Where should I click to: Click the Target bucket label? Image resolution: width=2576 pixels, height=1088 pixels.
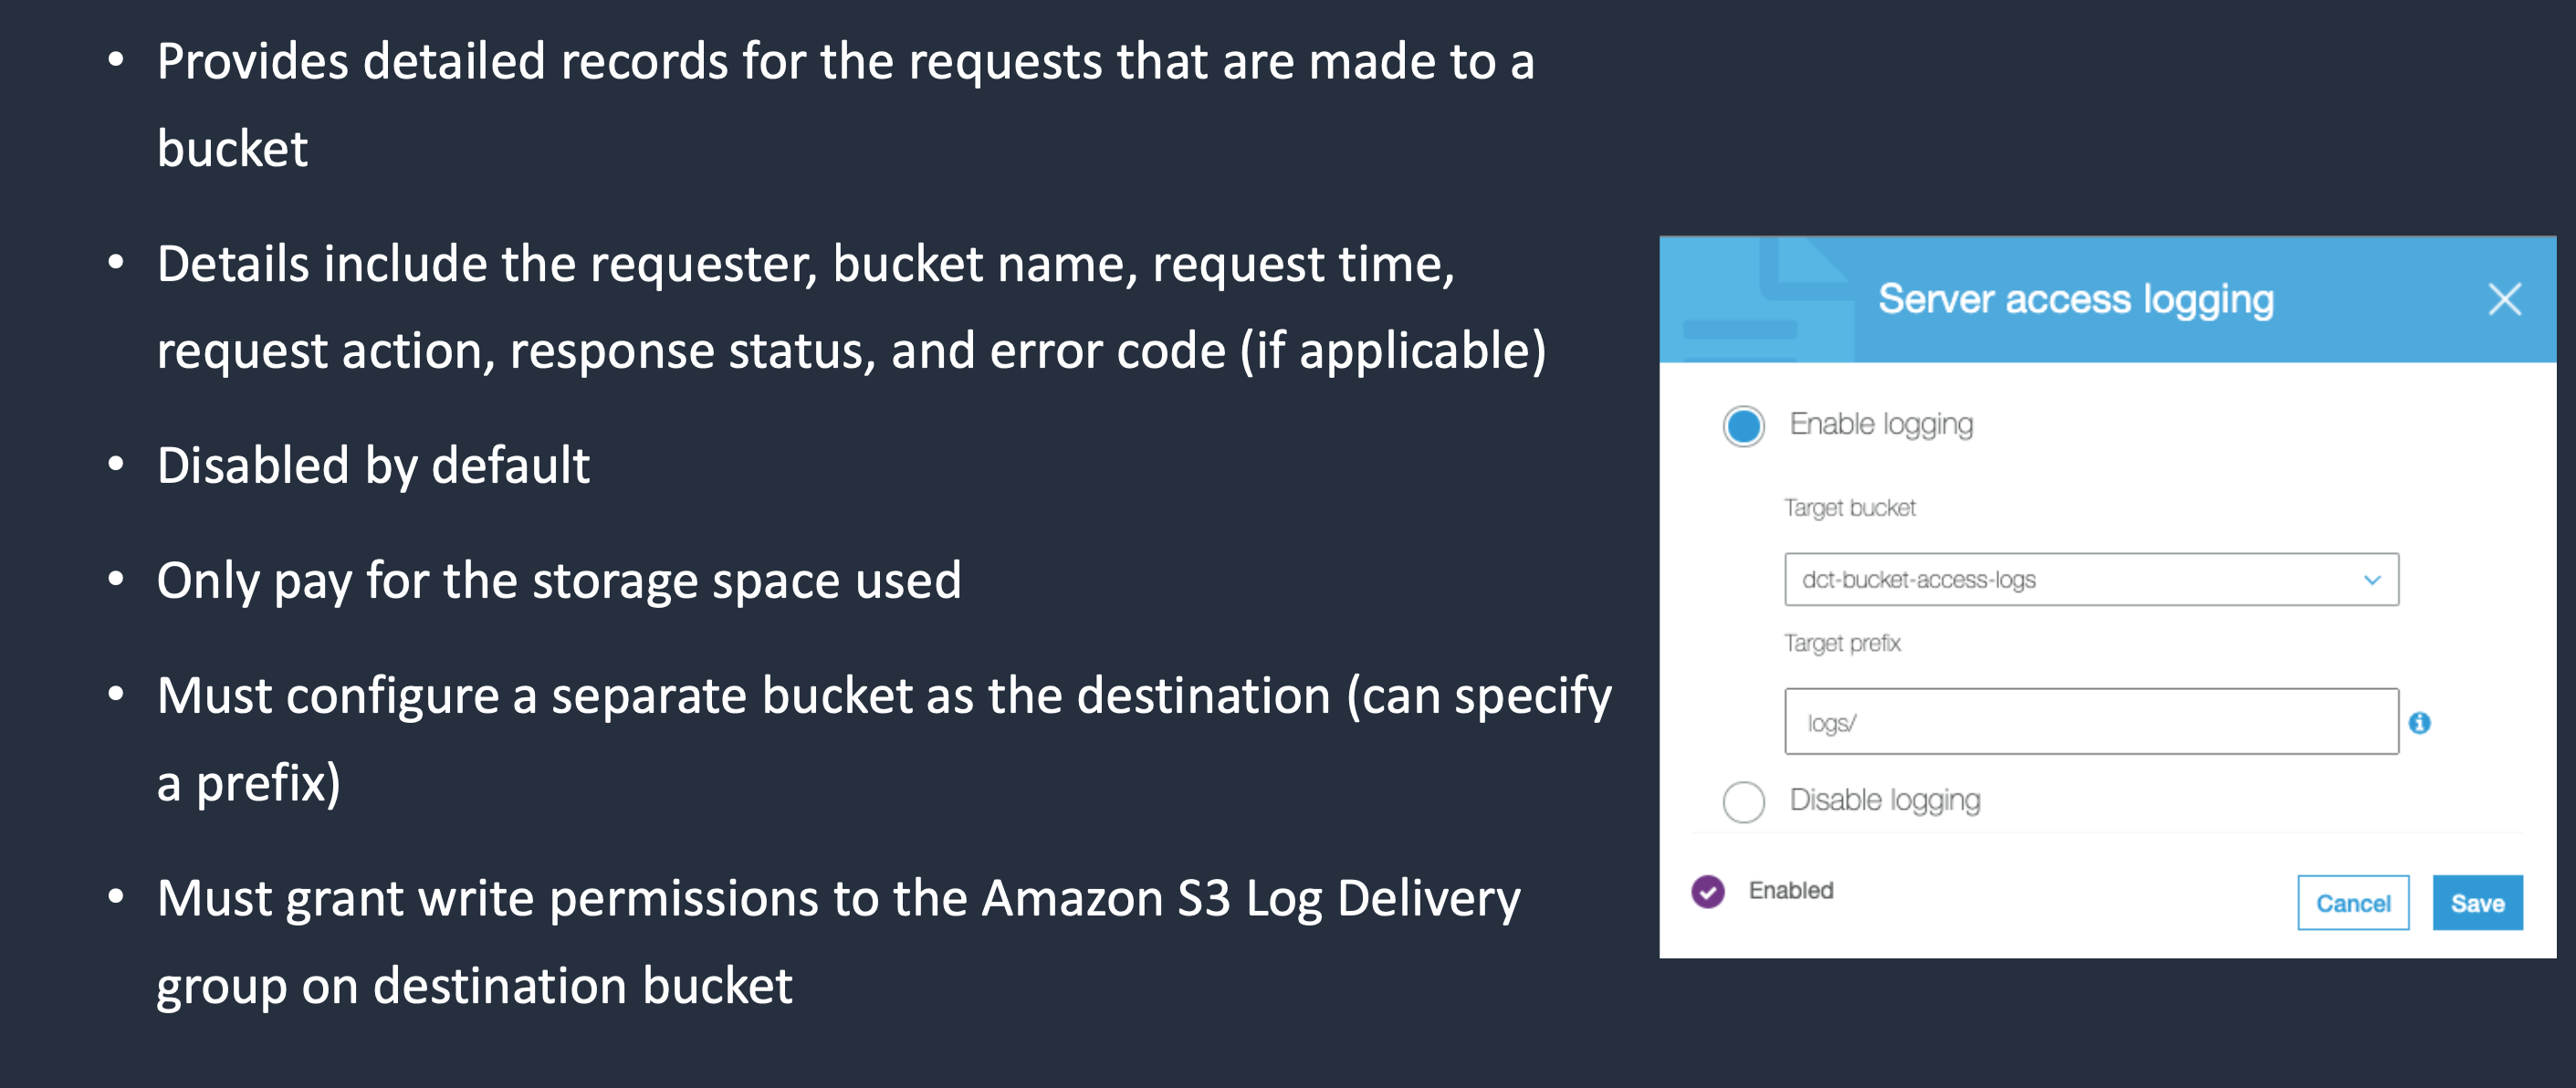(x=1850, y=508)
